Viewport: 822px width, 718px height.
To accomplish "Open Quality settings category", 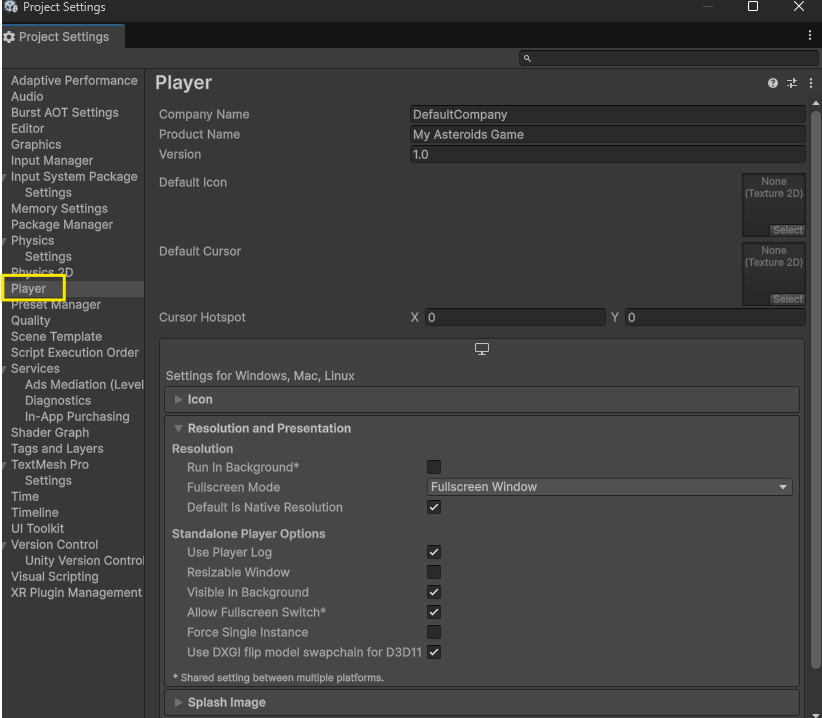I will click(x=30, y=320).
